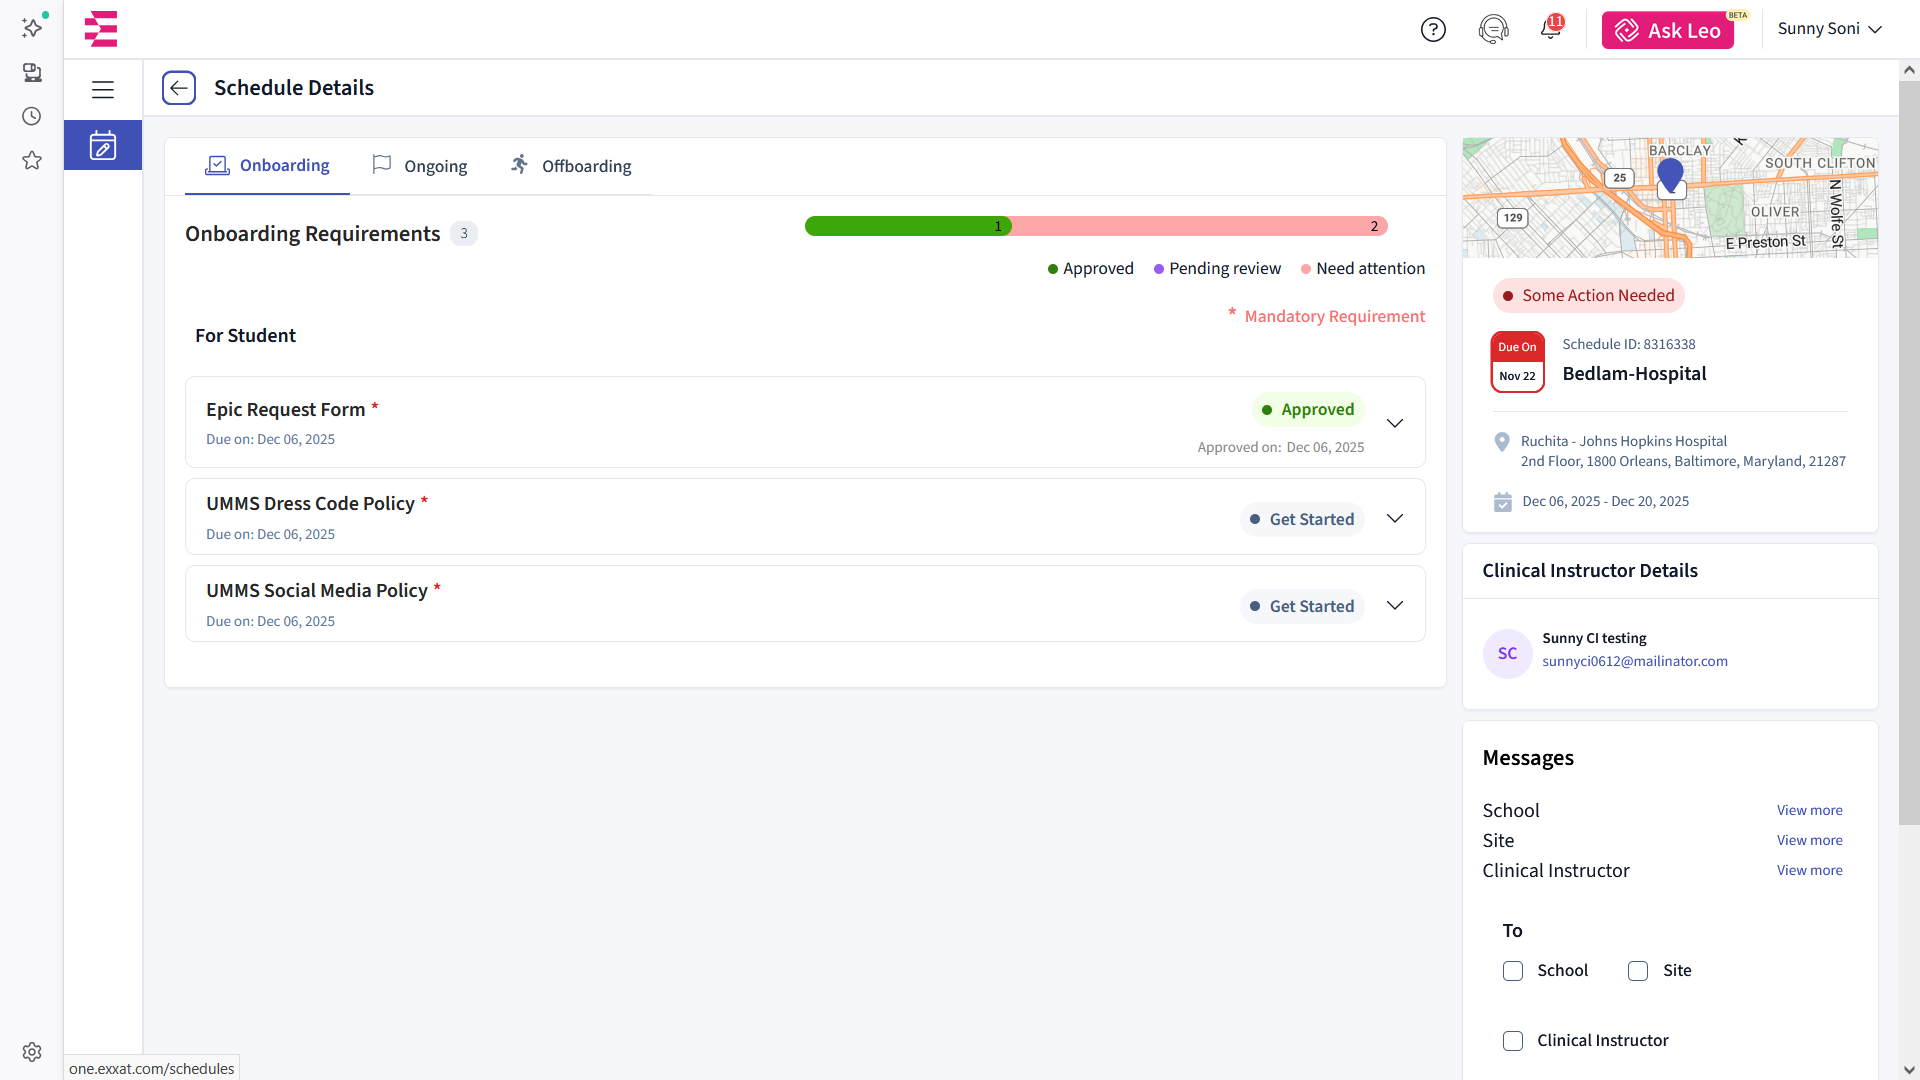Expand the Epic Request Form row
This screenshot has height=1080, width=1920.
[1395, 423]
